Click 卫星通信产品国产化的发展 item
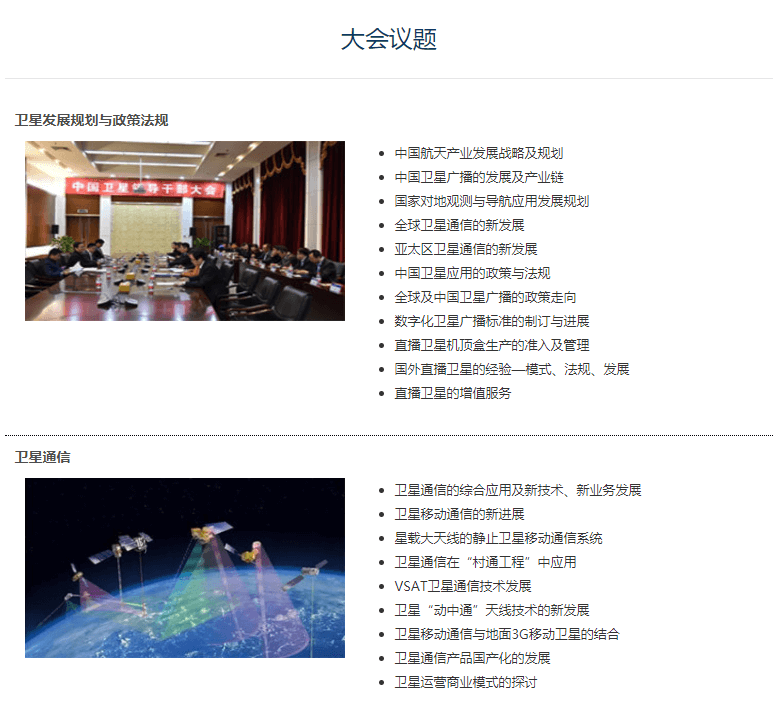 472,658
